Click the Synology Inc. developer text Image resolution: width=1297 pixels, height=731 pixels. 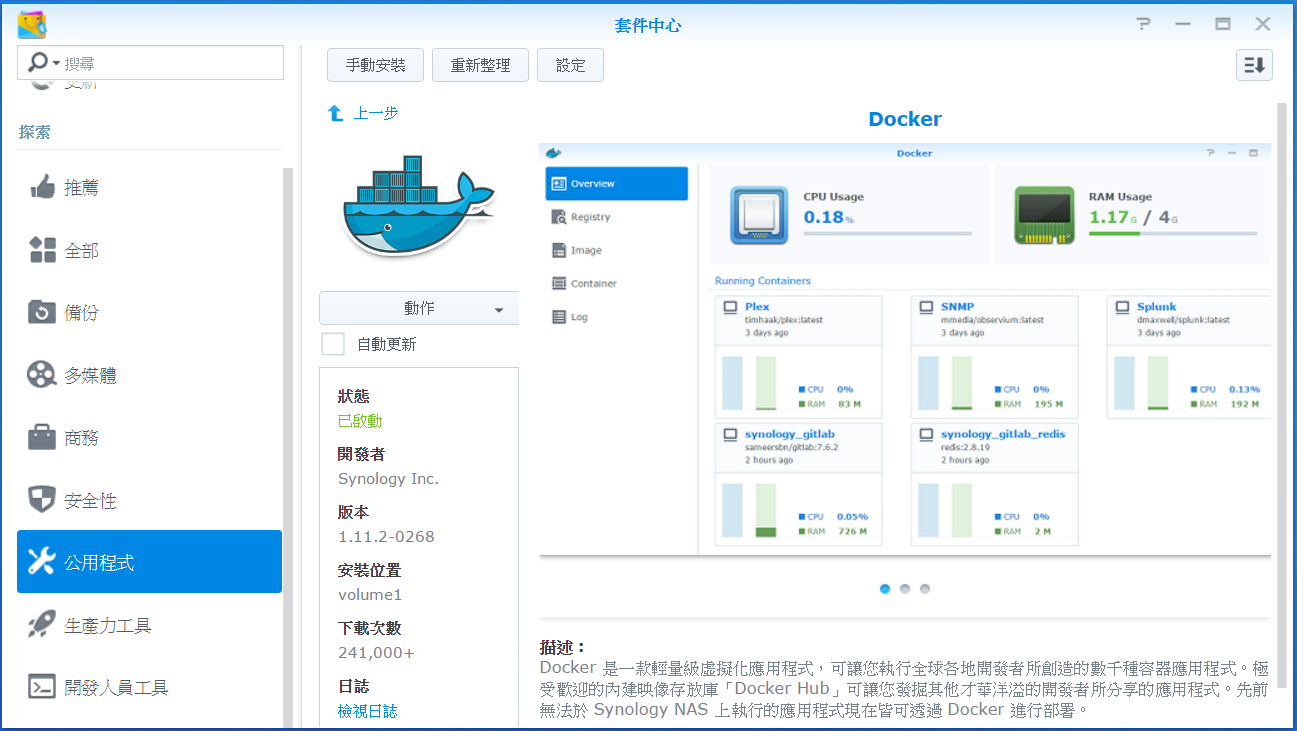(x=388, y=478)
